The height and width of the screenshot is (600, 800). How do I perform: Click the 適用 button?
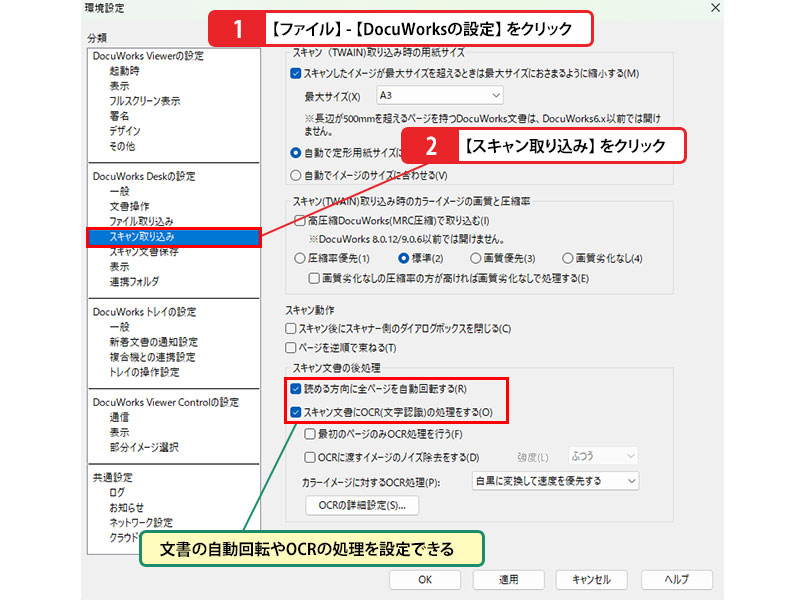tap(509, 580)
